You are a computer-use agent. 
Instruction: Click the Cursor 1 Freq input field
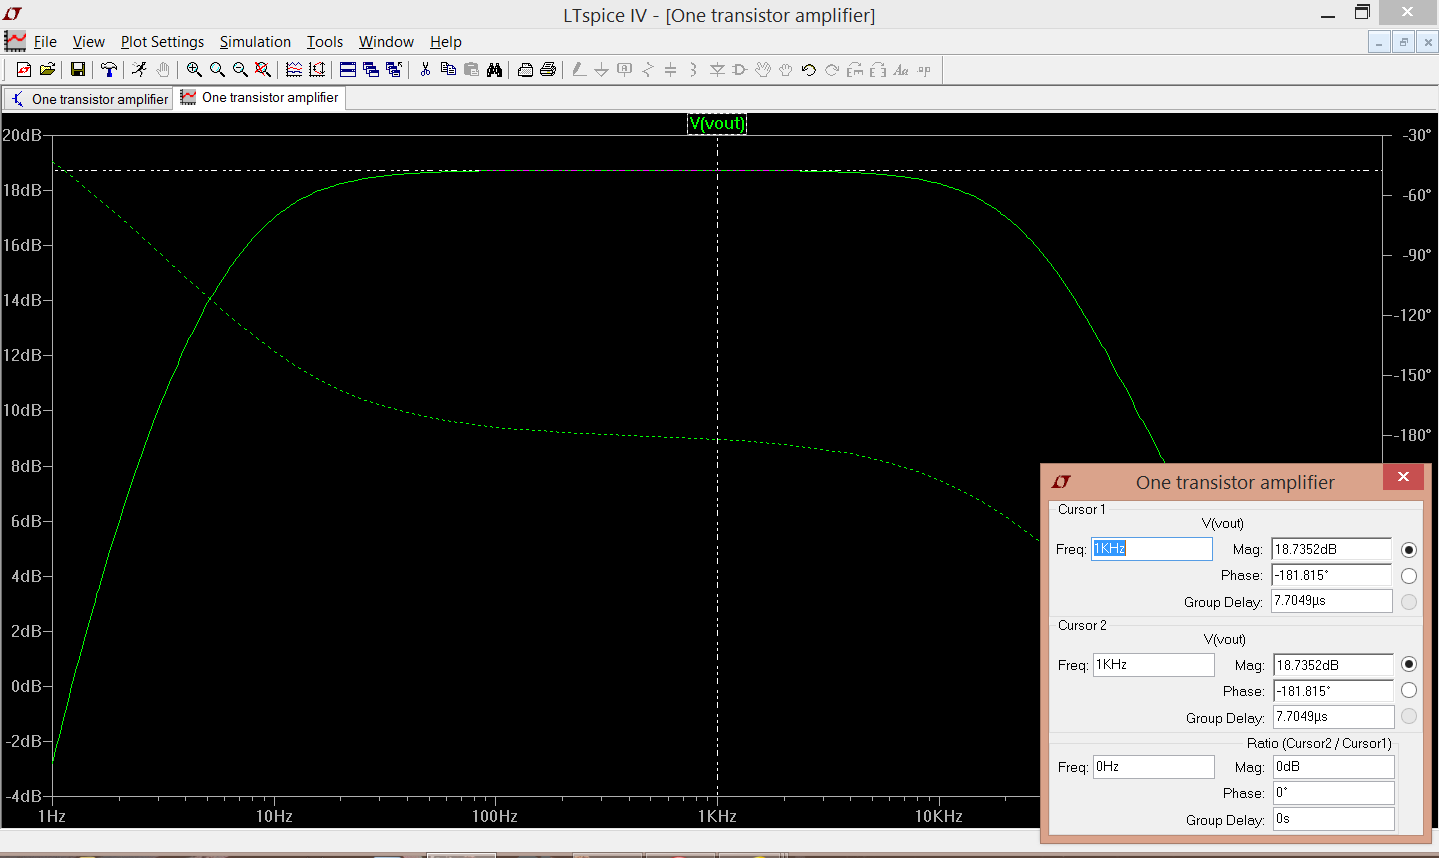tap(1151, 549)
